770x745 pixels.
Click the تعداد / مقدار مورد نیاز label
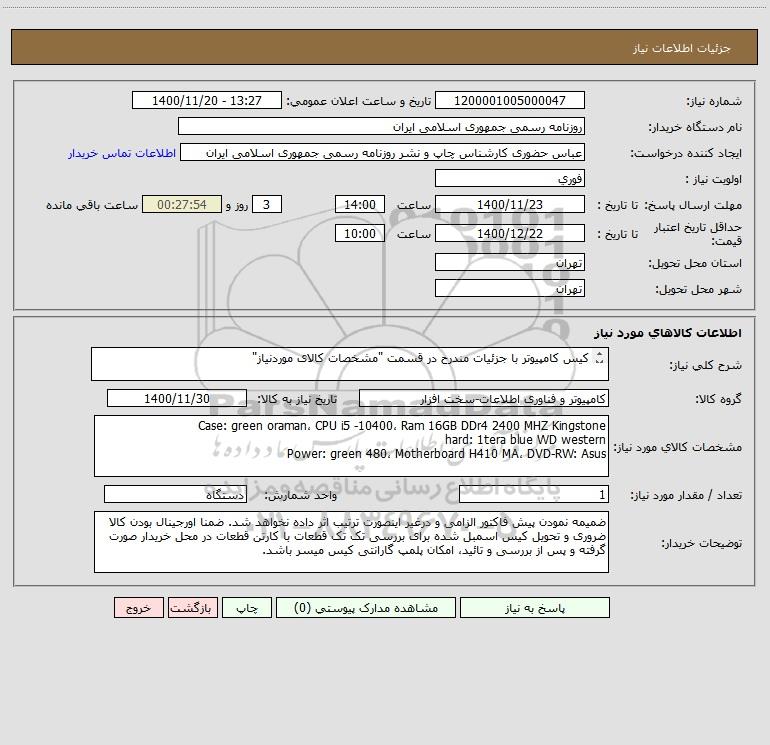(x=686, y=495)
